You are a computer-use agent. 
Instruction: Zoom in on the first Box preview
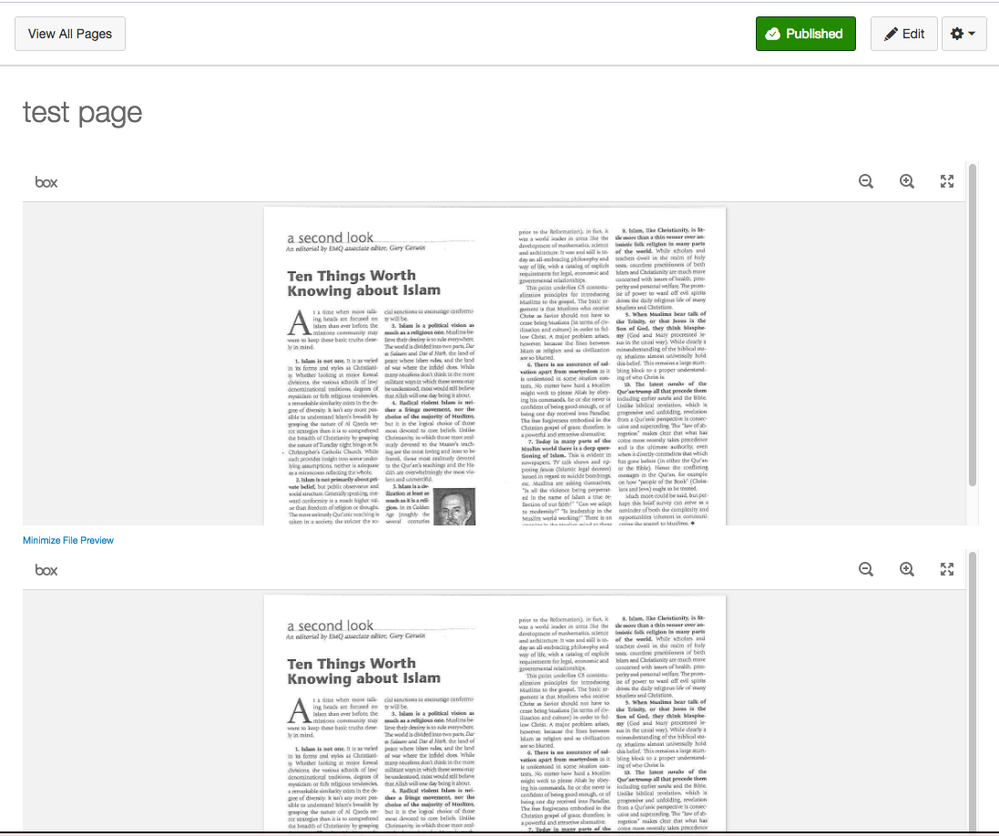pyautogui.click(x=907, y=181)
